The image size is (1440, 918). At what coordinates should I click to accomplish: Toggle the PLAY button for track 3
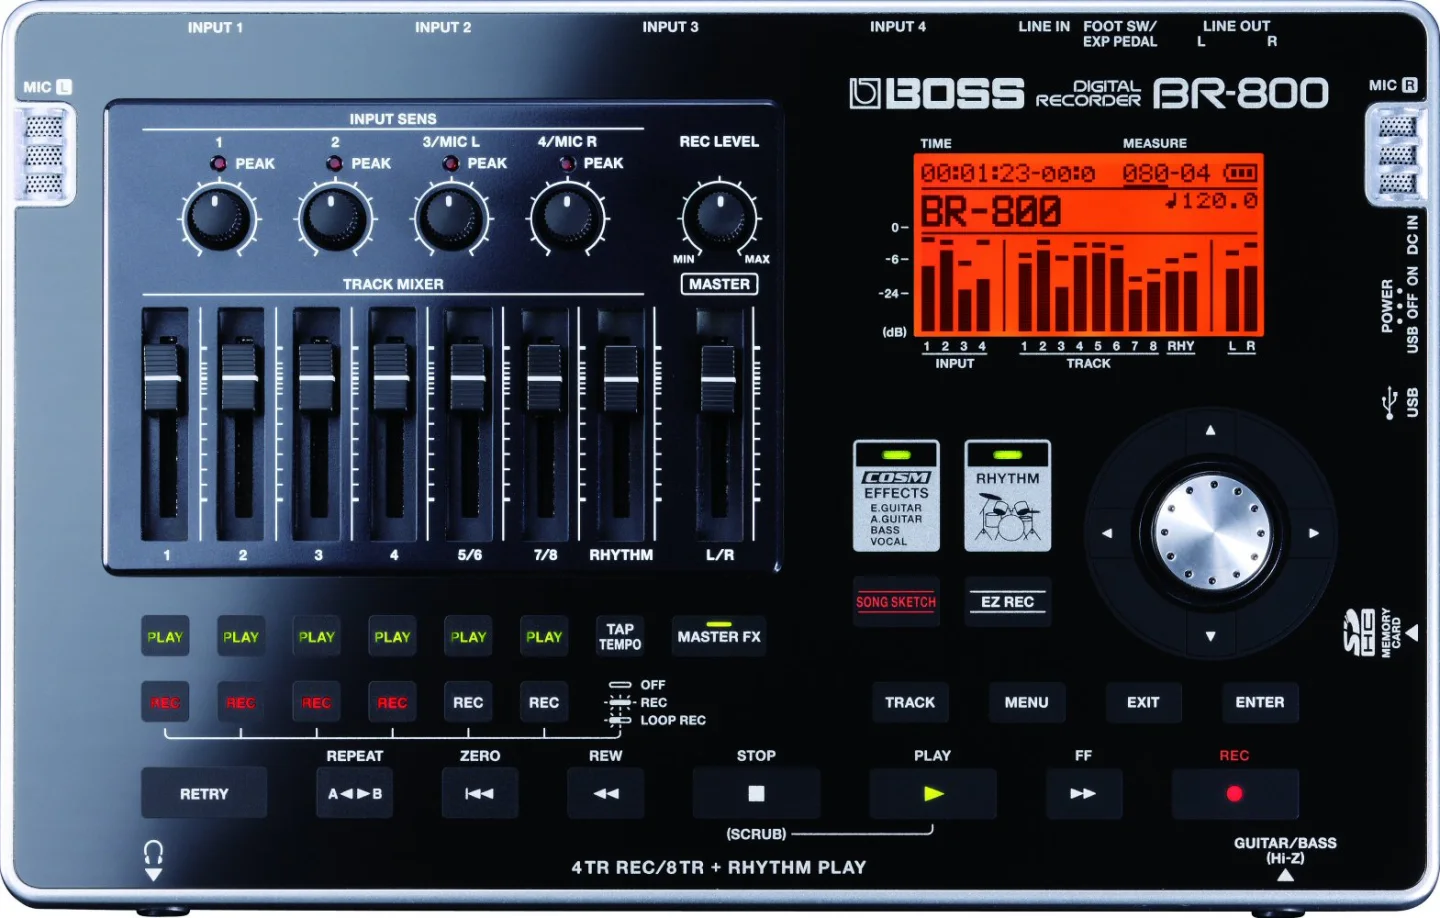pyautogui.click(x=316, y=636)
